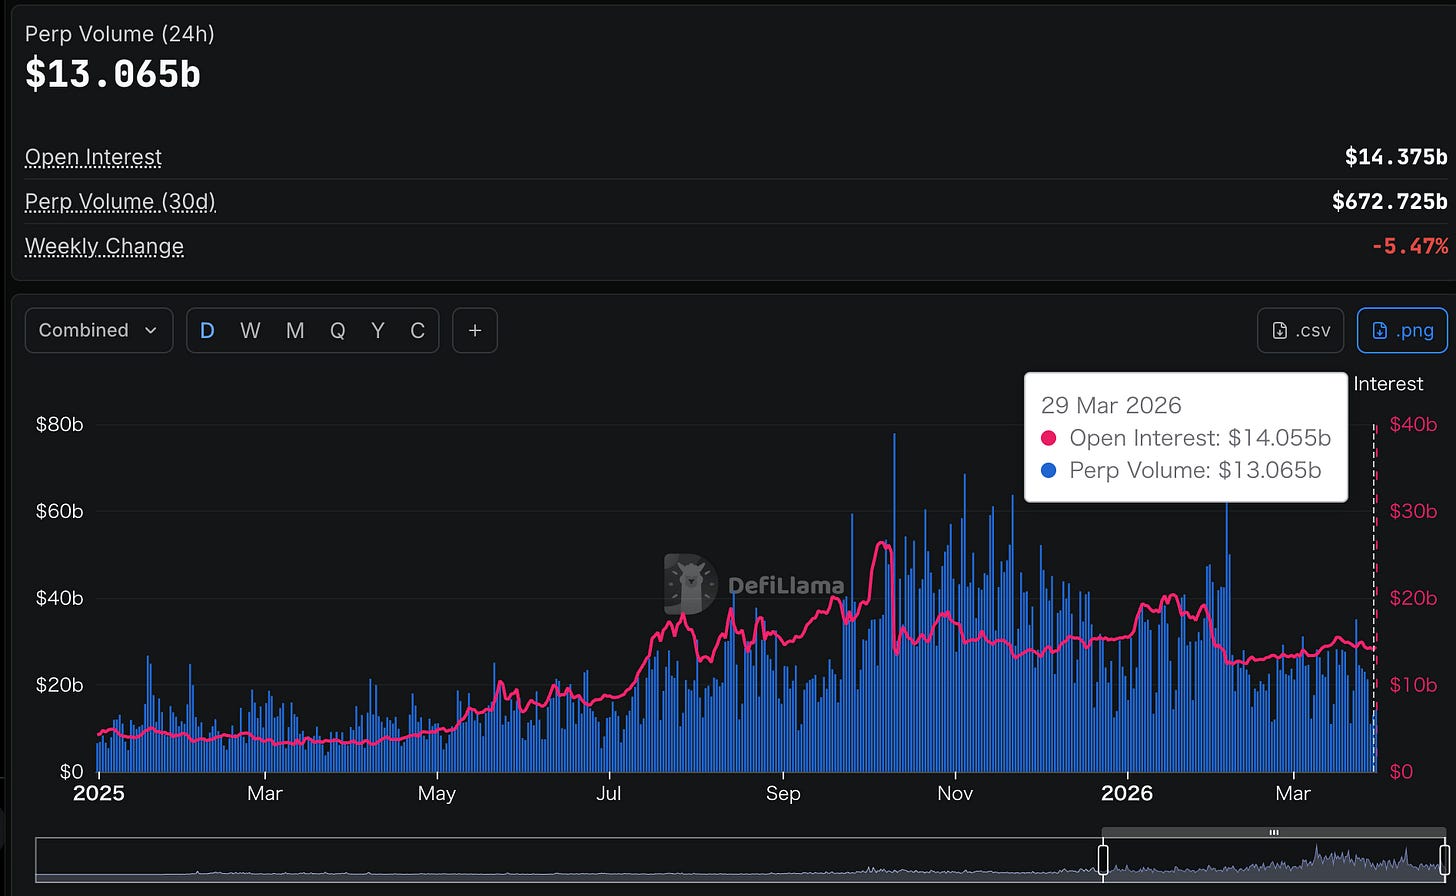Click the $13.065b Perp Volume headline value

(113, 74)
